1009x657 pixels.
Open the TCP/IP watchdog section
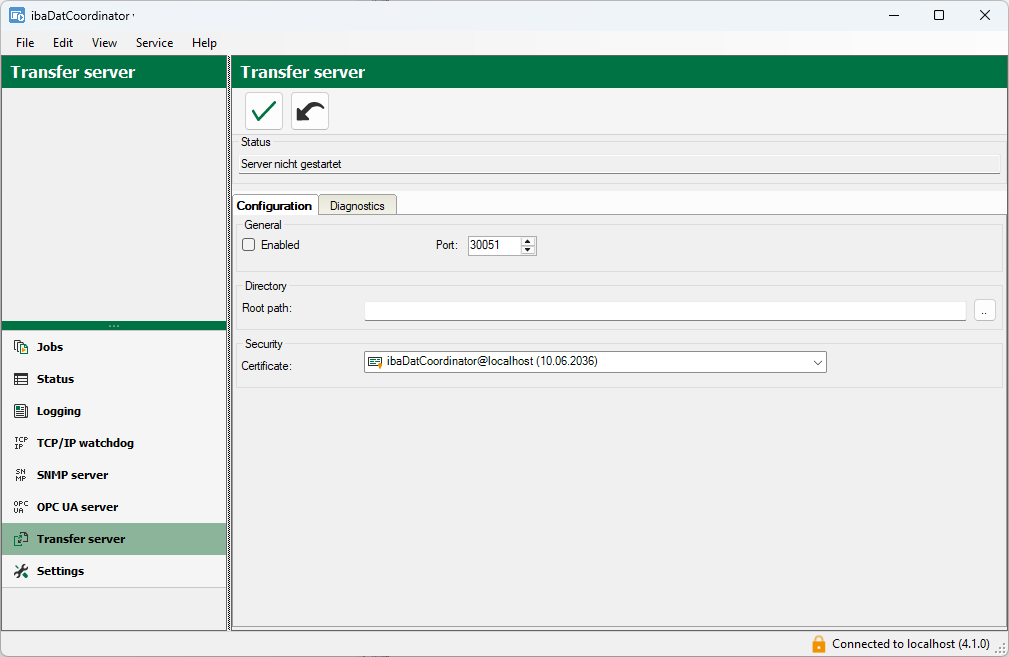point(114,443)
